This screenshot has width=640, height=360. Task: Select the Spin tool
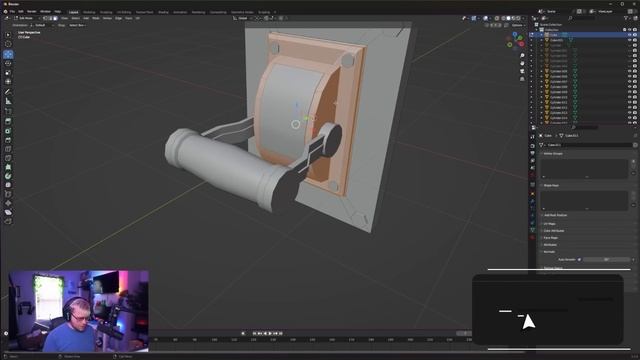[8, 176]
